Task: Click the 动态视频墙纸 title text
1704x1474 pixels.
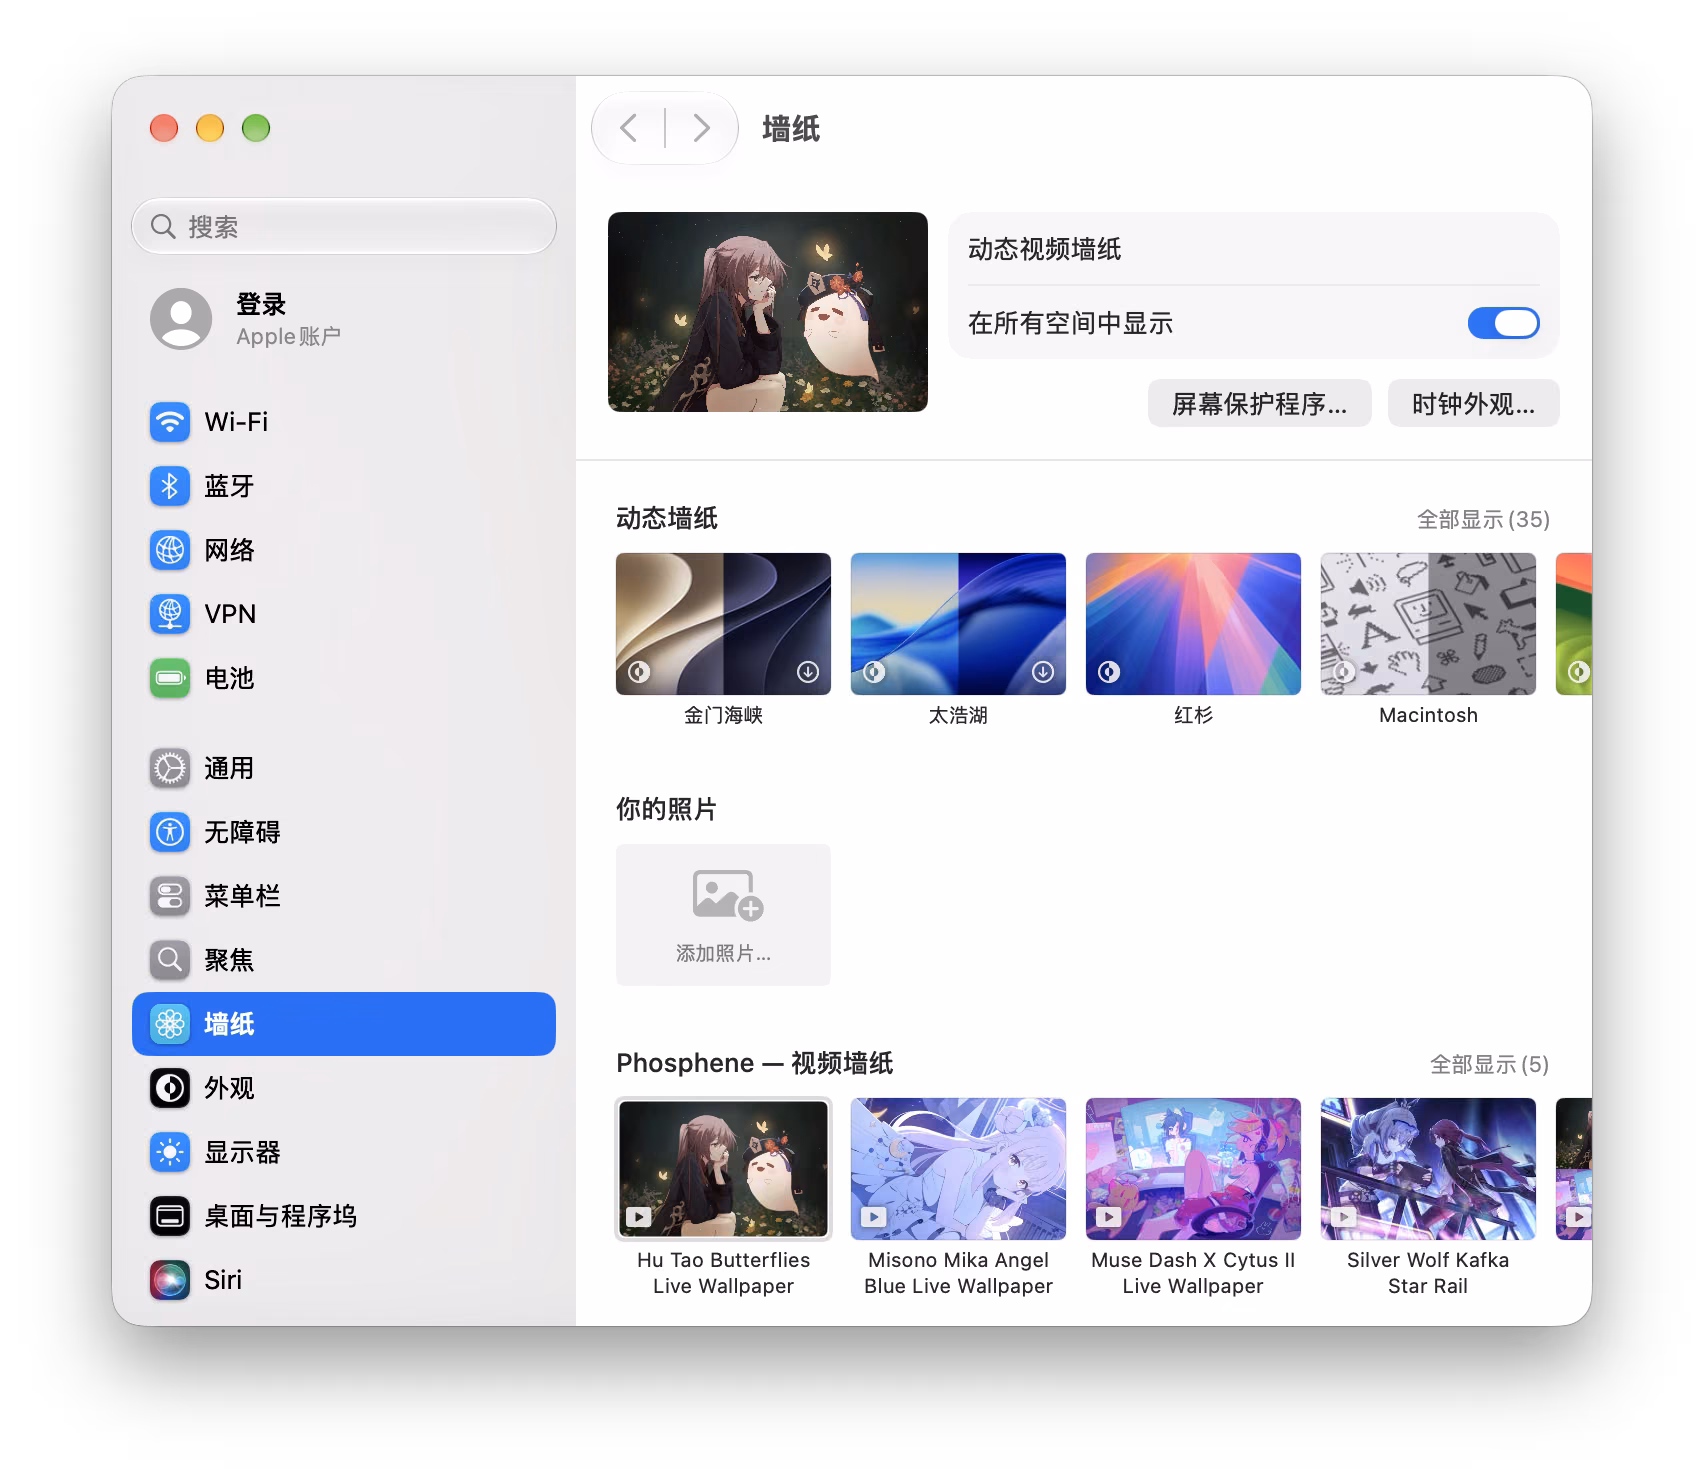Action: click(x=1044, y=249)
